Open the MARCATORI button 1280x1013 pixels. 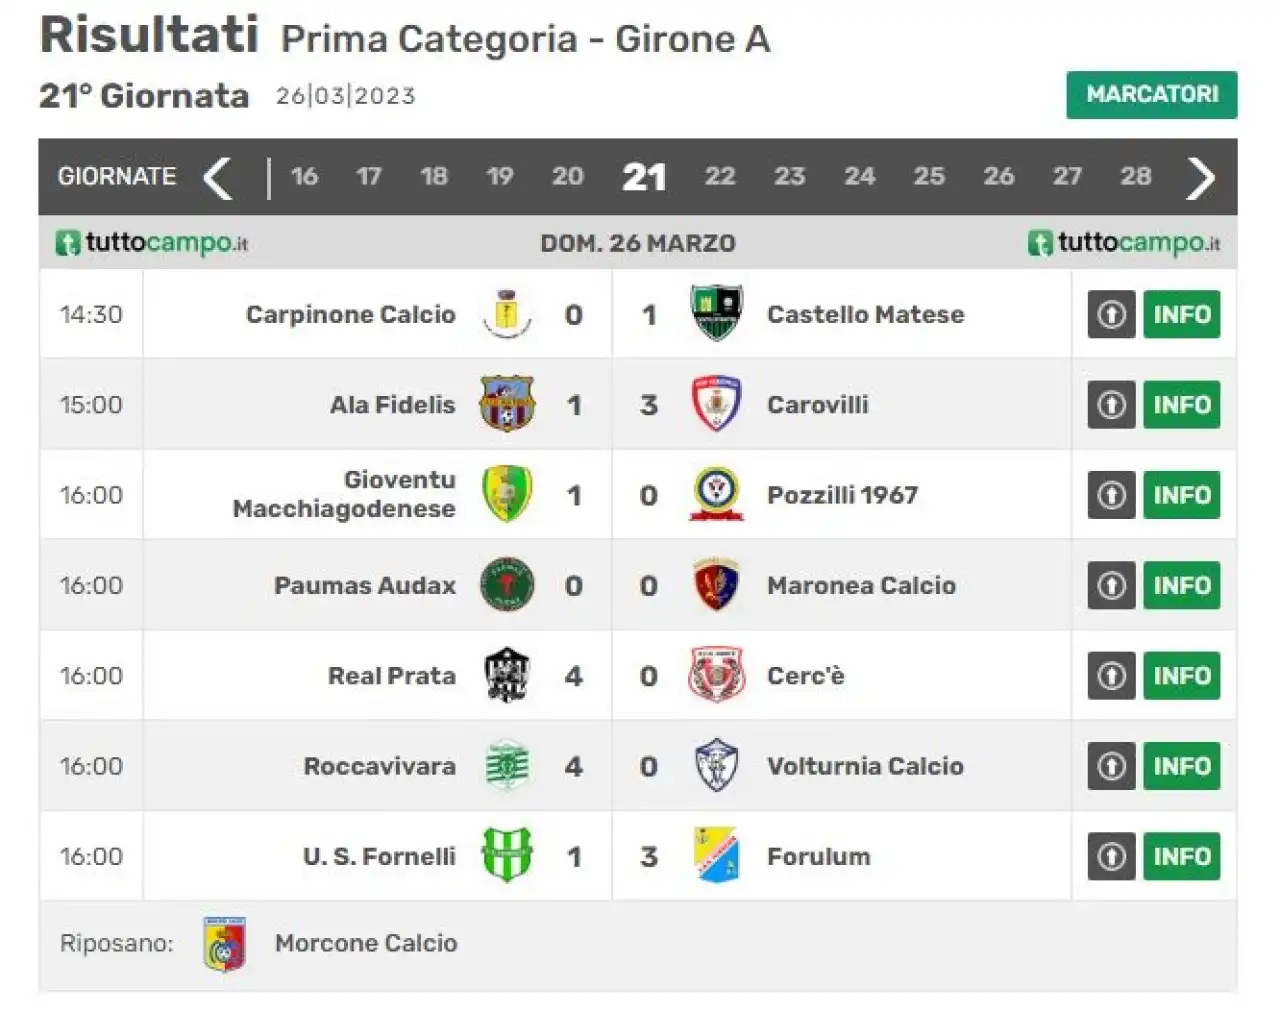pyautogui.click(x=1152, y=95)
